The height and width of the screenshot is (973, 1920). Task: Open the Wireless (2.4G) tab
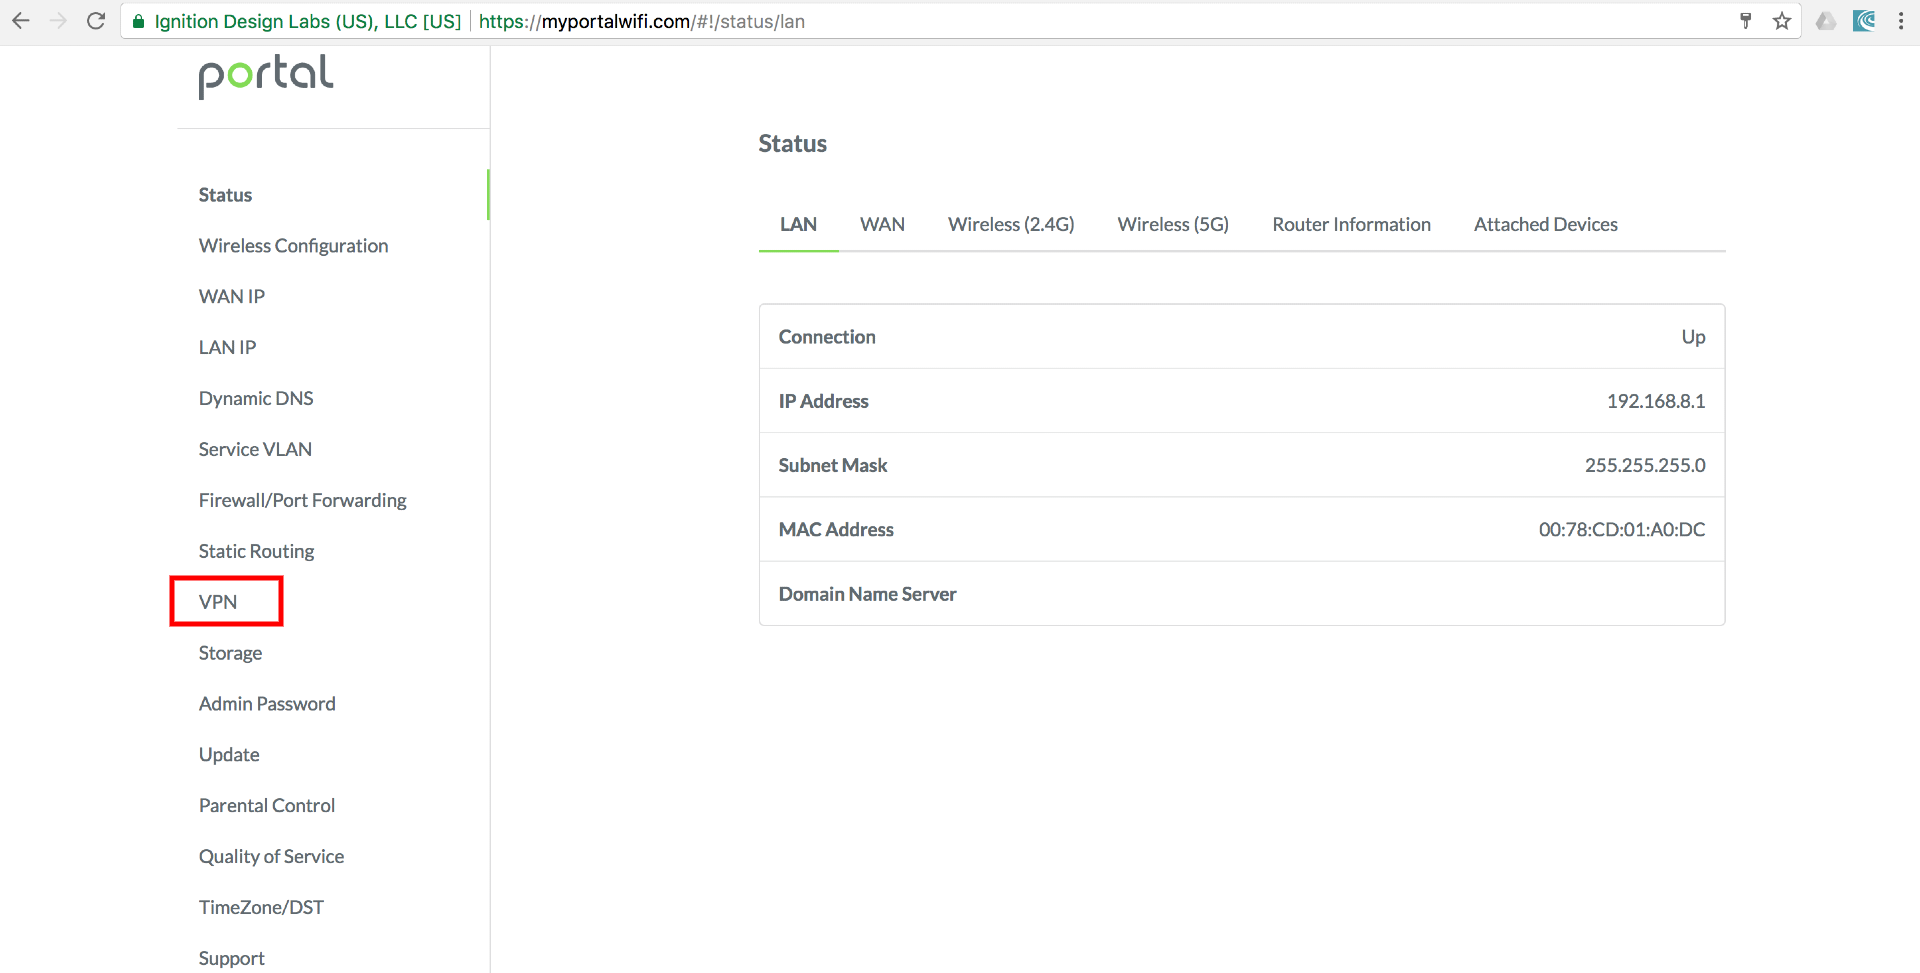[x=1011, y=225]
